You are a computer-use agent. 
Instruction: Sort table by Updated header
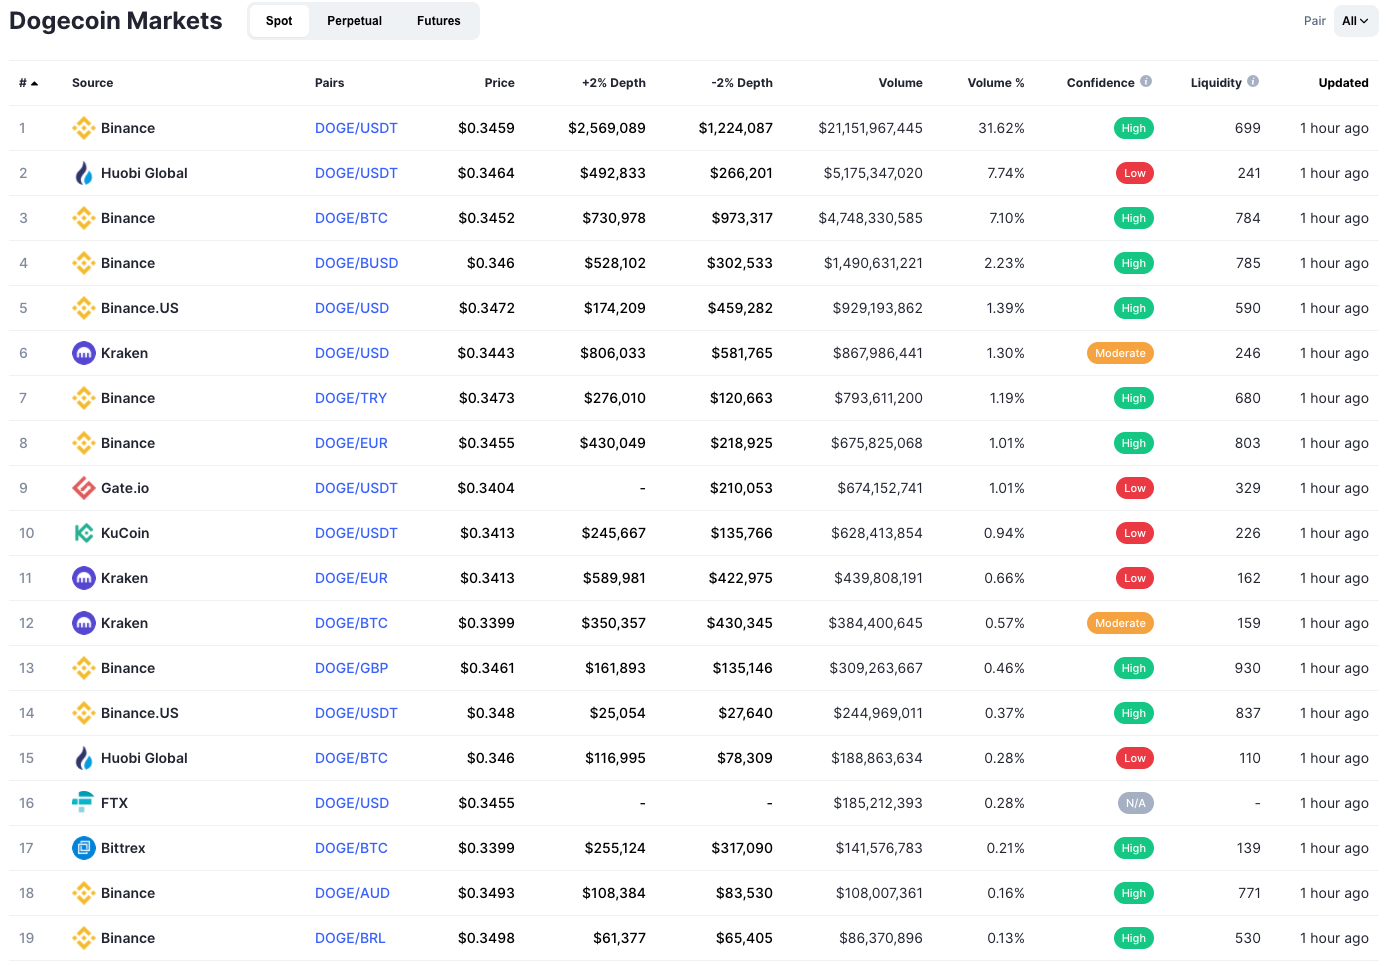(x=1344, y=83)
